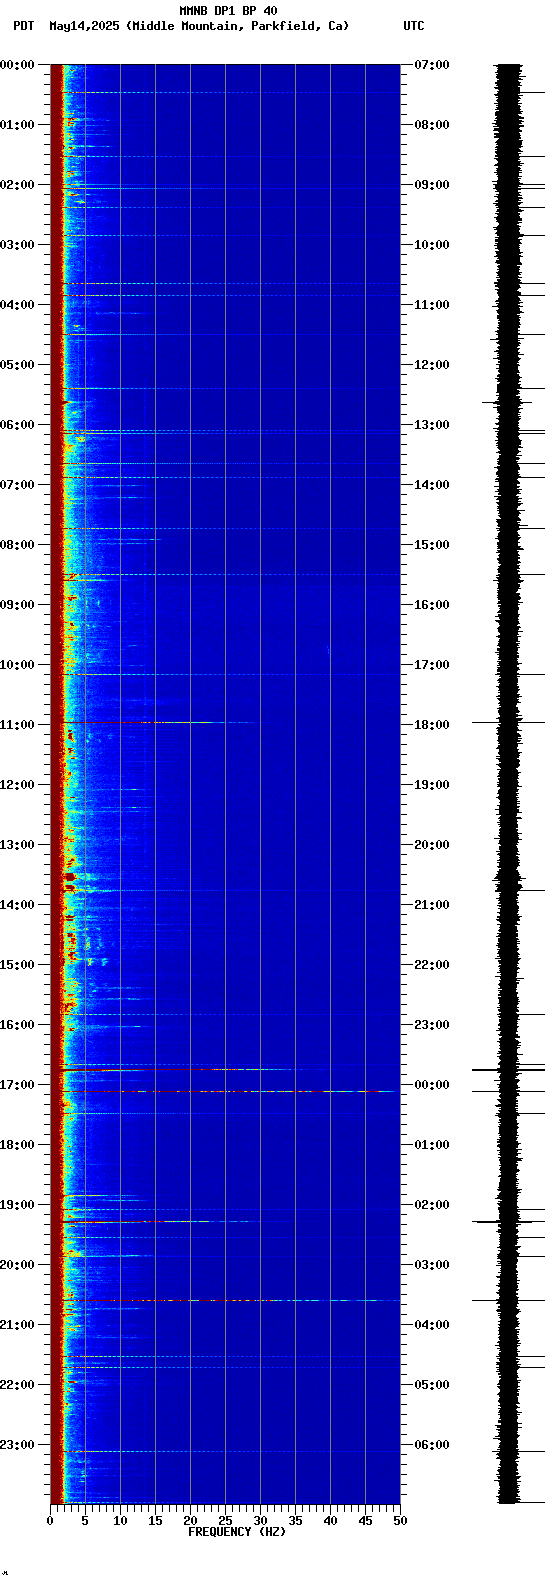Click the 10:00 UTC time label
The width and height of the screenshot is (552, 1584).
pos(432,245)
